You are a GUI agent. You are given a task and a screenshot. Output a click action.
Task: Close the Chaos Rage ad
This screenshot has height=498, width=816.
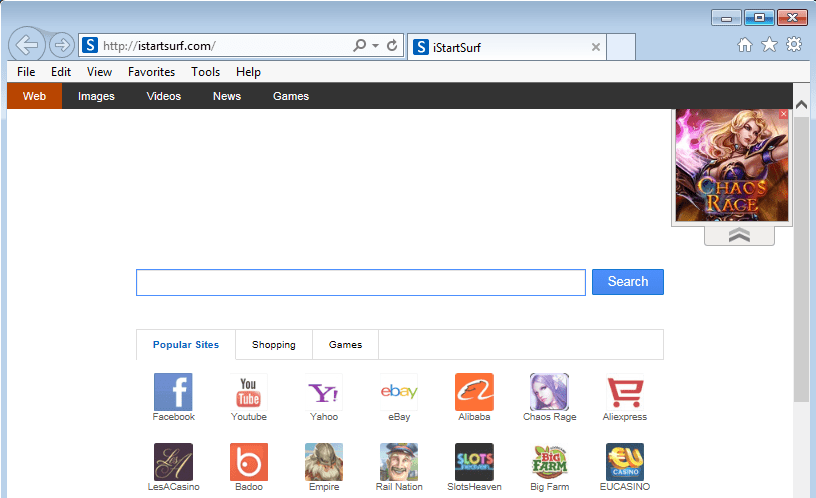pyautogui.click(x=783, y=114)
